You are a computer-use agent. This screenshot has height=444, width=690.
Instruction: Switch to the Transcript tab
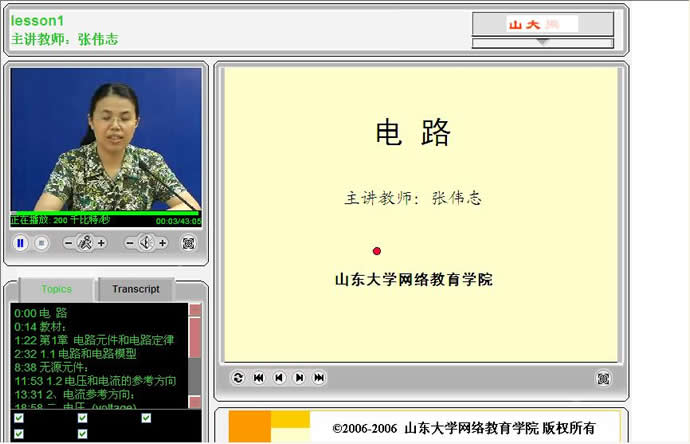coord(136,289)
